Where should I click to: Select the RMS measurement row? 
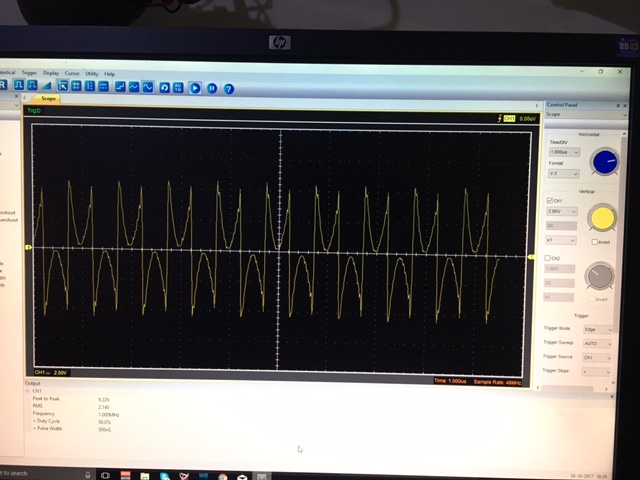coord(37,406)
